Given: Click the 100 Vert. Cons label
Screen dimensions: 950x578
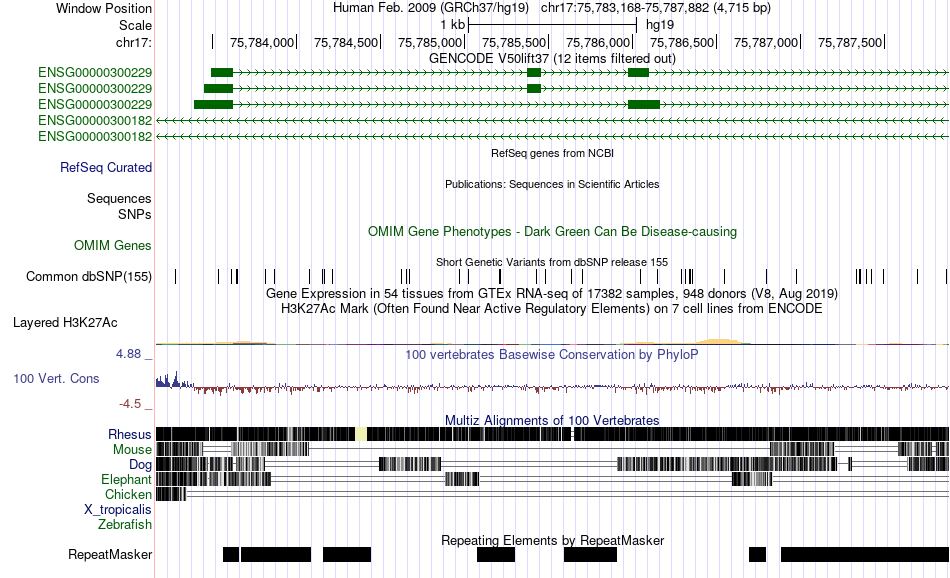Looking at the screenshot, I should click(56, 379).
